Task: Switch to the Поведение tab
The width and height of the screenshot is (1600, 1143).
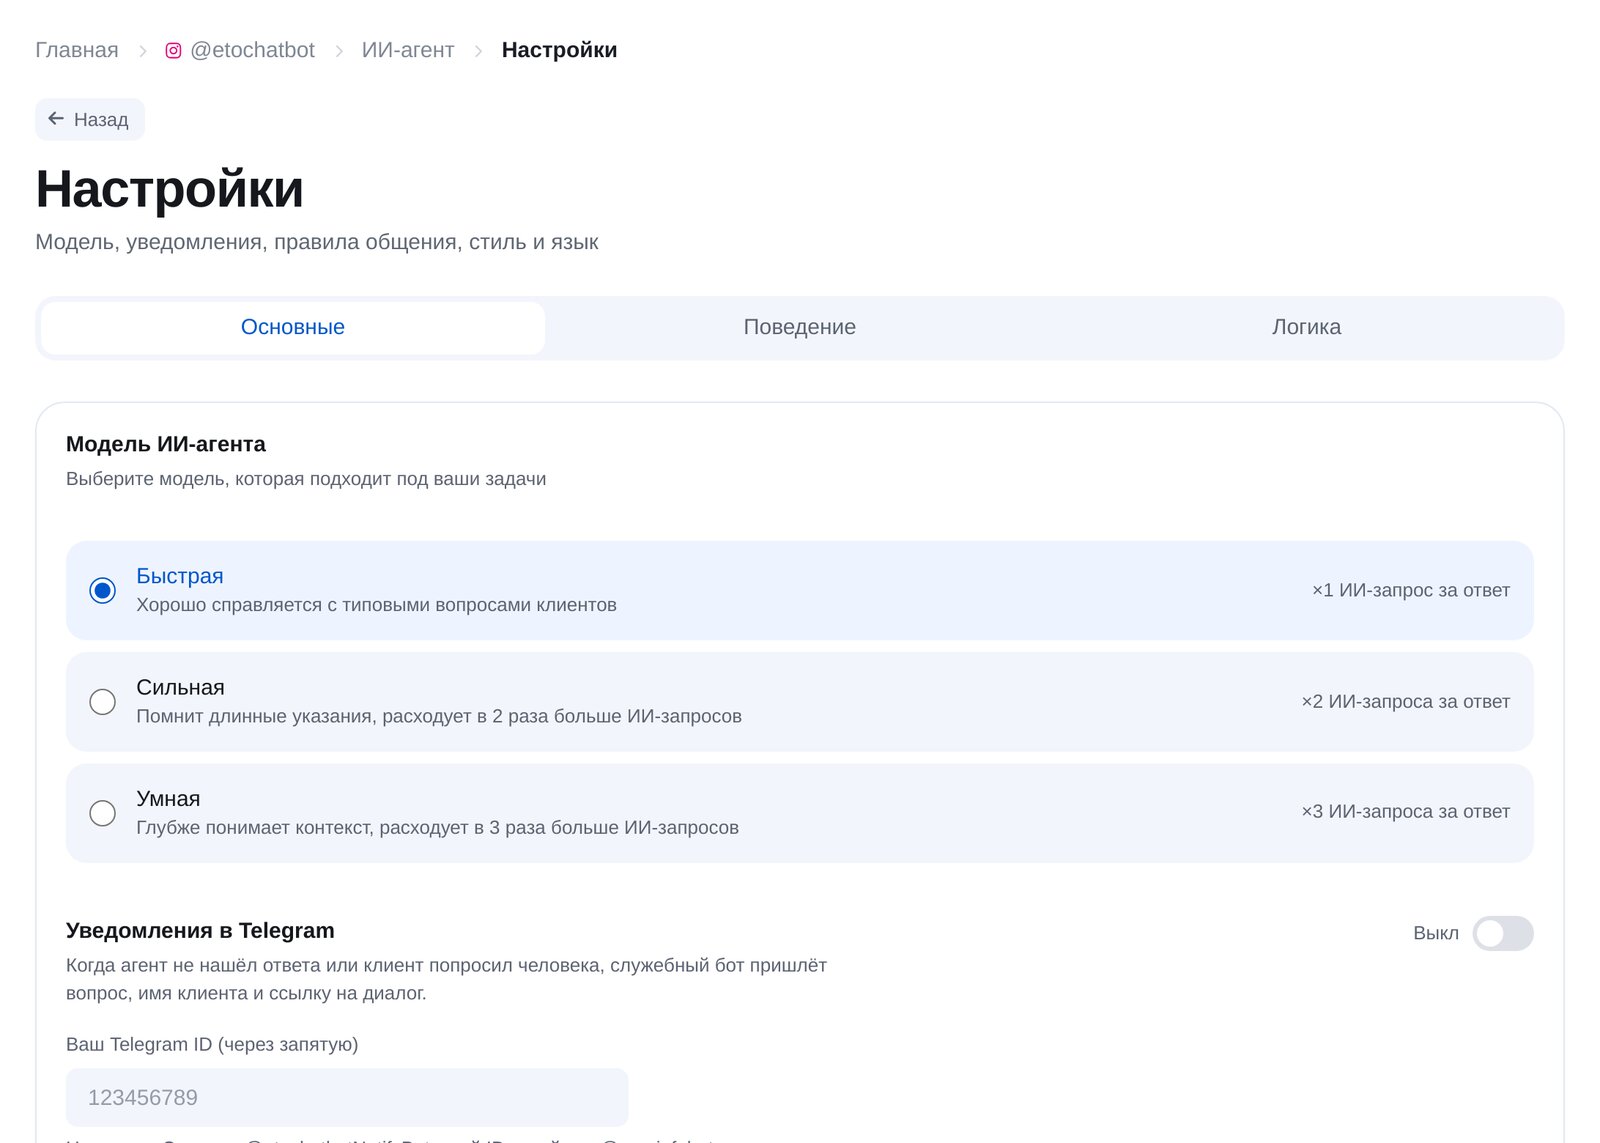Action: point(800,327)
